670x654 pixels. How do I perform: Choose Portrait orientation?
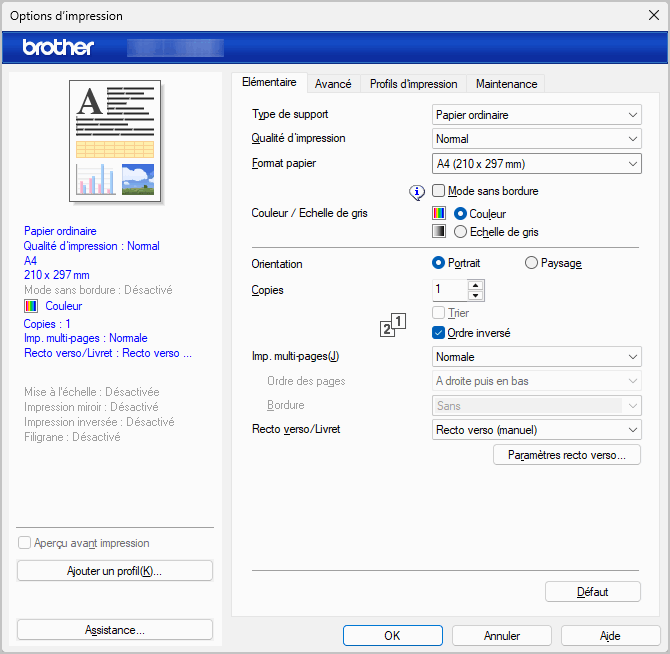(x=438, y=262)
